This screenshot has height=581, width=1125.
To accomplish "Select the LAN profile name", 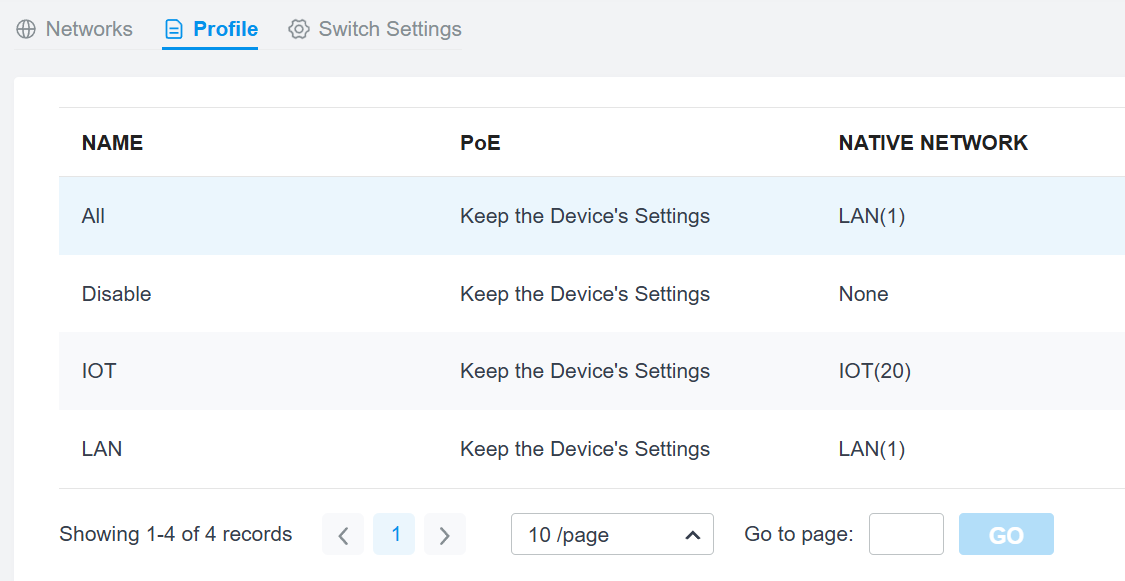I will (102, 449).
